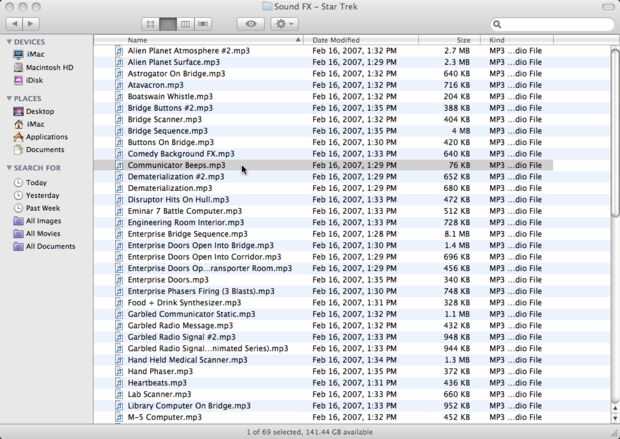
Task: Switch to Cover Flow view
Action: coord(203,24)
